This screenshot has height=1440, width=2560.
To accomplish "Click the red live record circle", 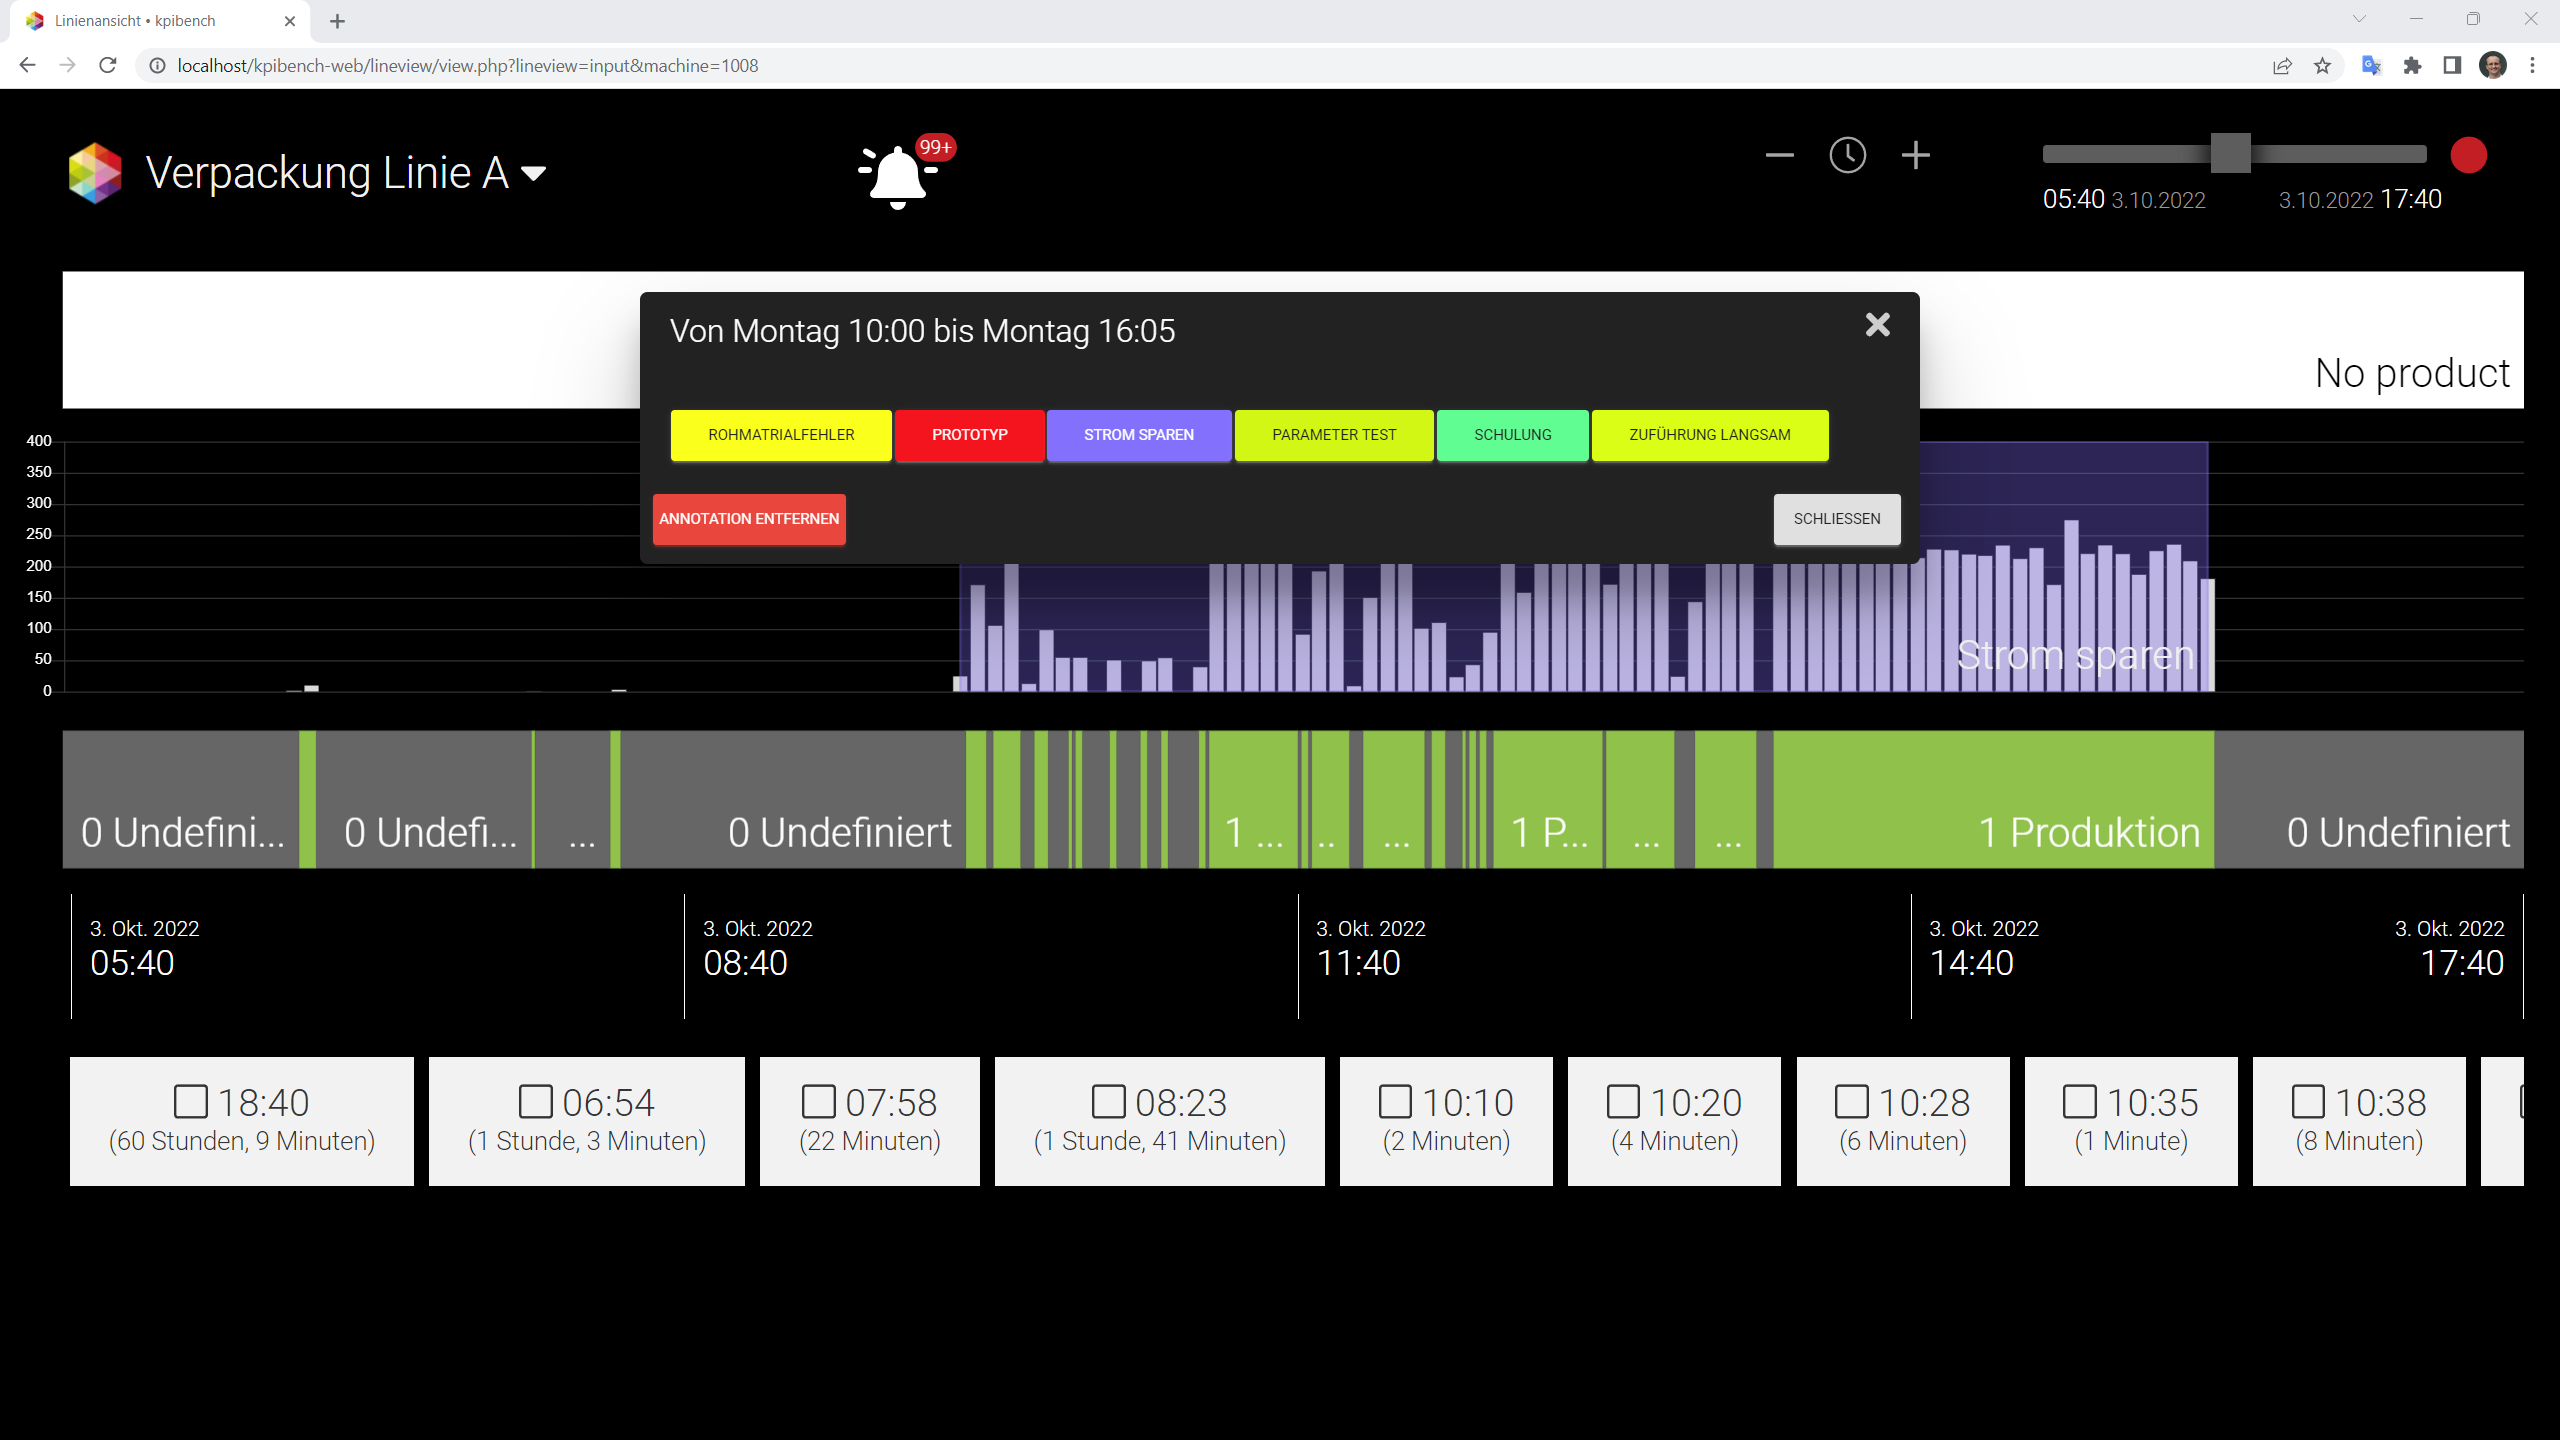I will 2468,156.
